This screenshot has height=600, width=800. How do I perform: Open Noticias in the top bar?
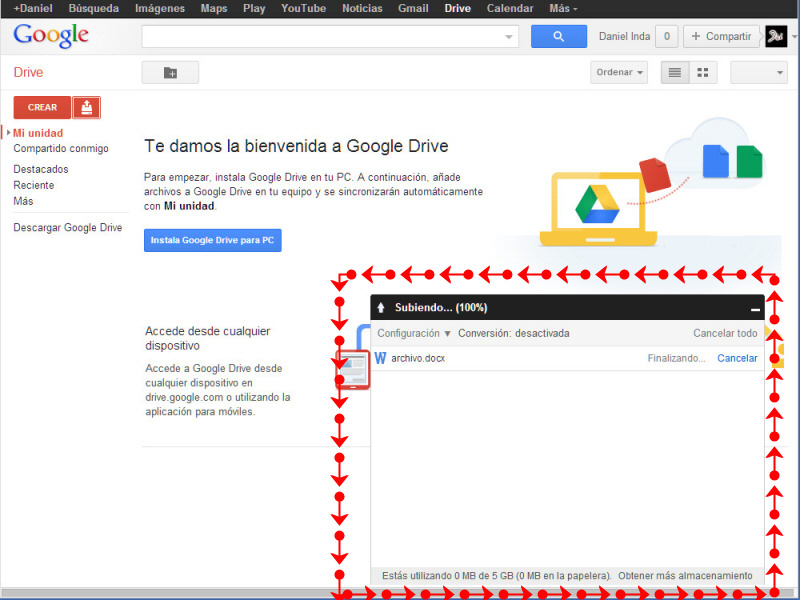[362, 9]
